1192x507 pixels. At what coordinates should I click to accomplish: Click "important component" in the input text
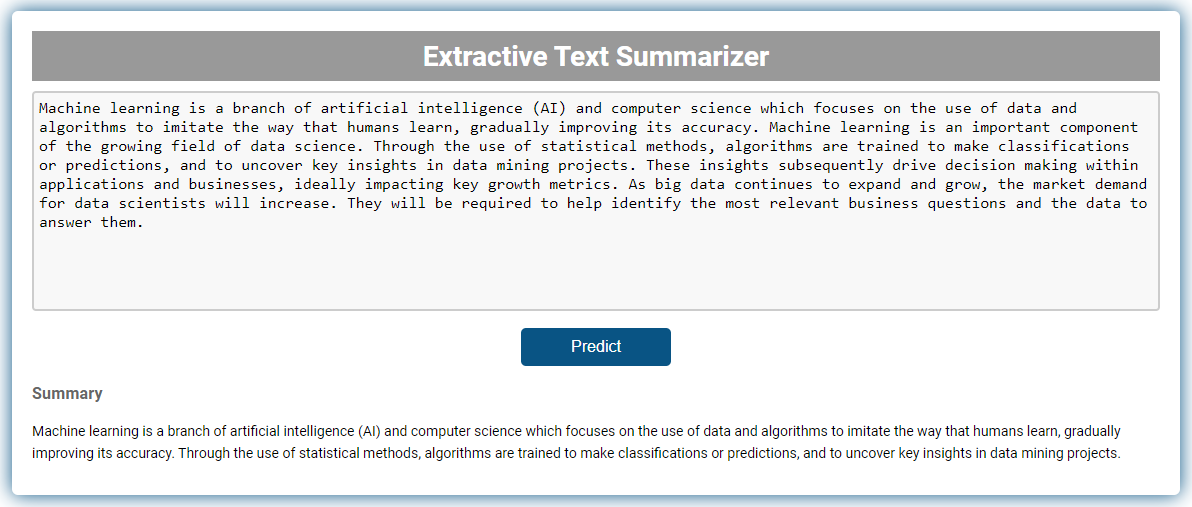1055,128
